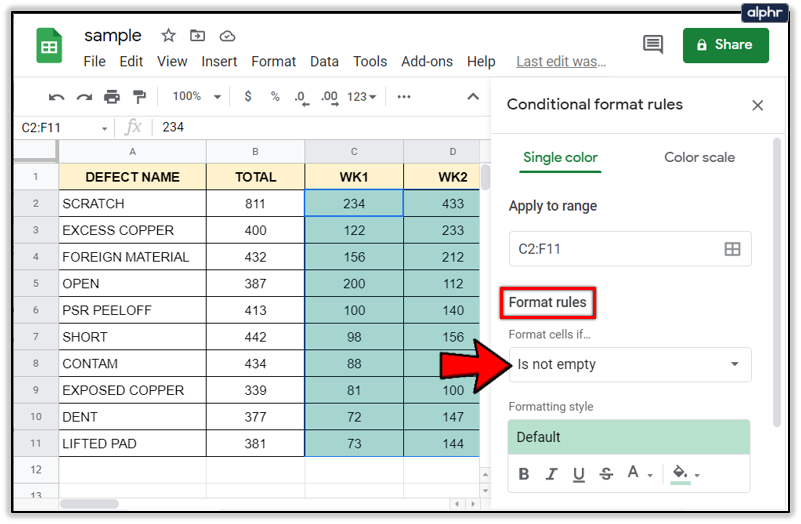The height and width of the screenshot is (524, 801).
Task: Open the 'Is not empty' condition dropdown
Action: 629,364
